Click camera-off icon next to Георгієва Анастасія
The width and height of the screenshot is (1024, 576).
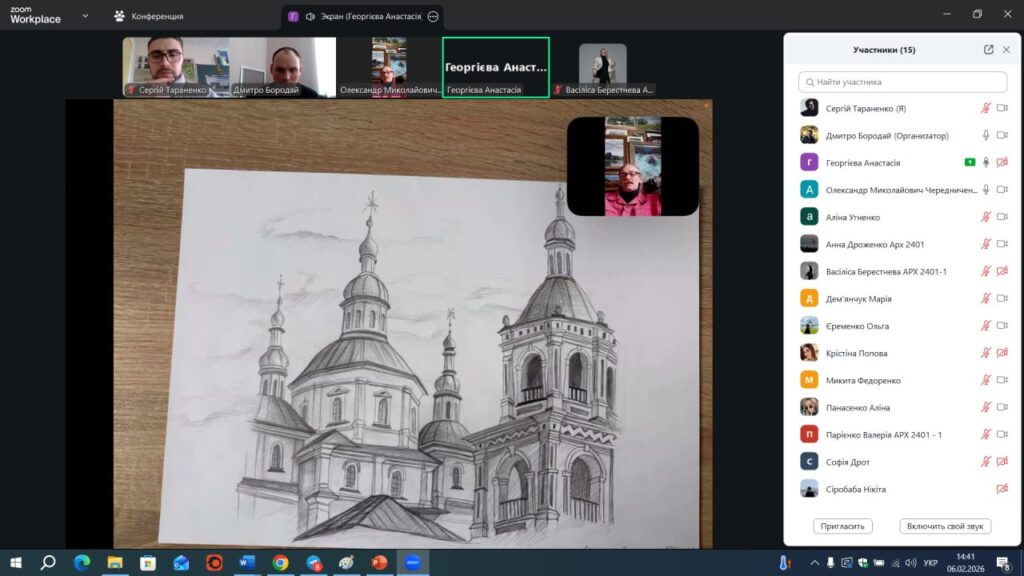point(1002,162)
